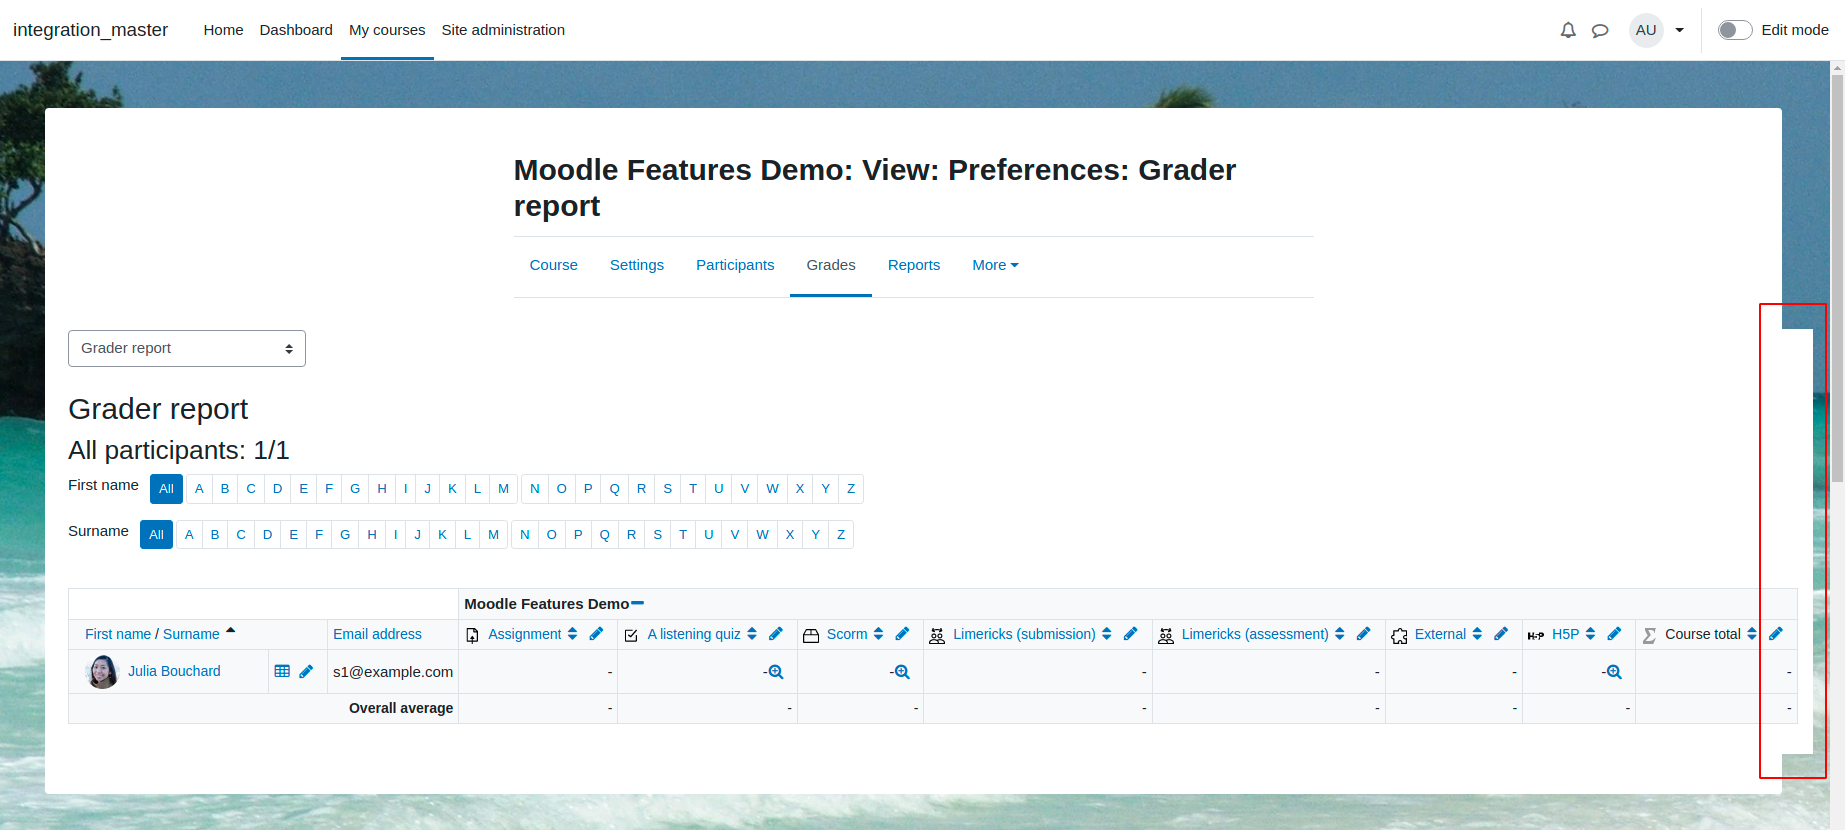The width and height of the screenshot is (1845, 830).
Task: Expand the More dropdown menu
Action: tap(995, 265)
